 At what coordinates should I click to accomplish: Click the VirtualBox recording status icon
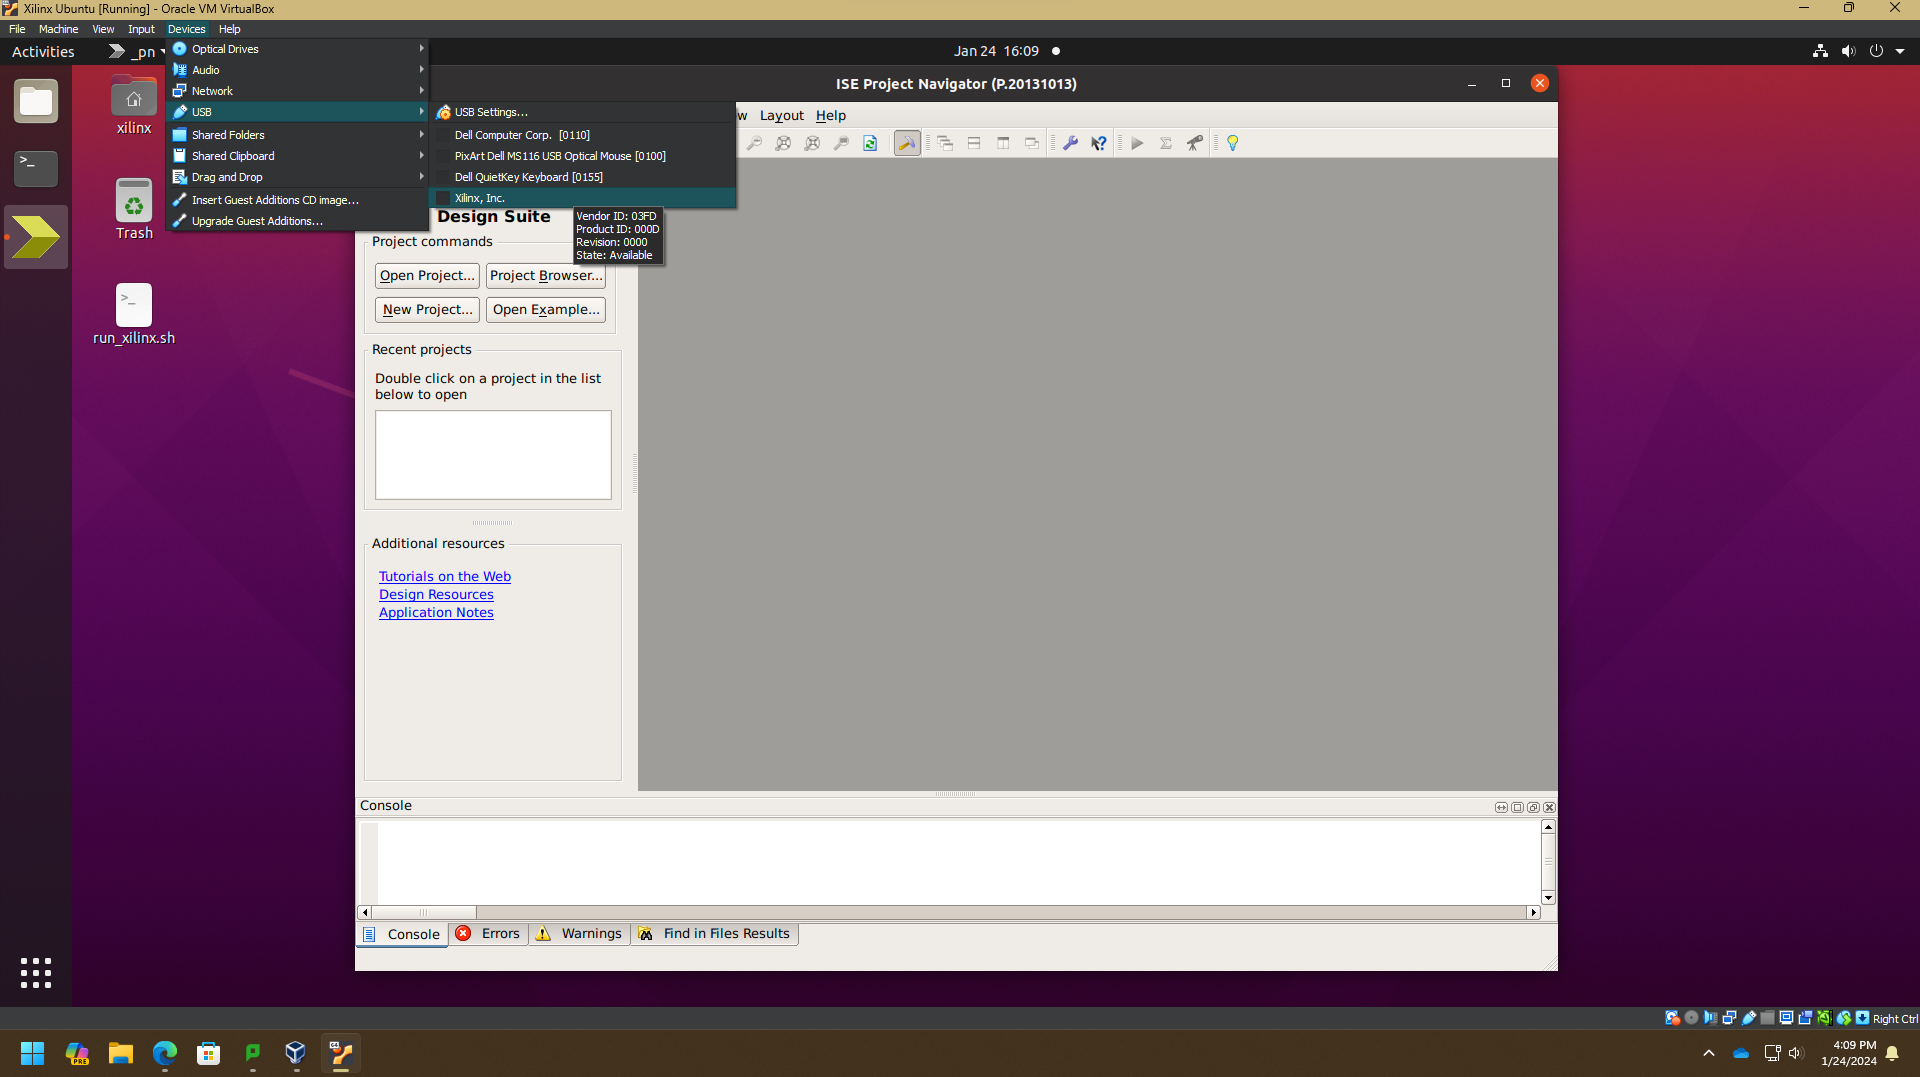coord(1806,1018)
